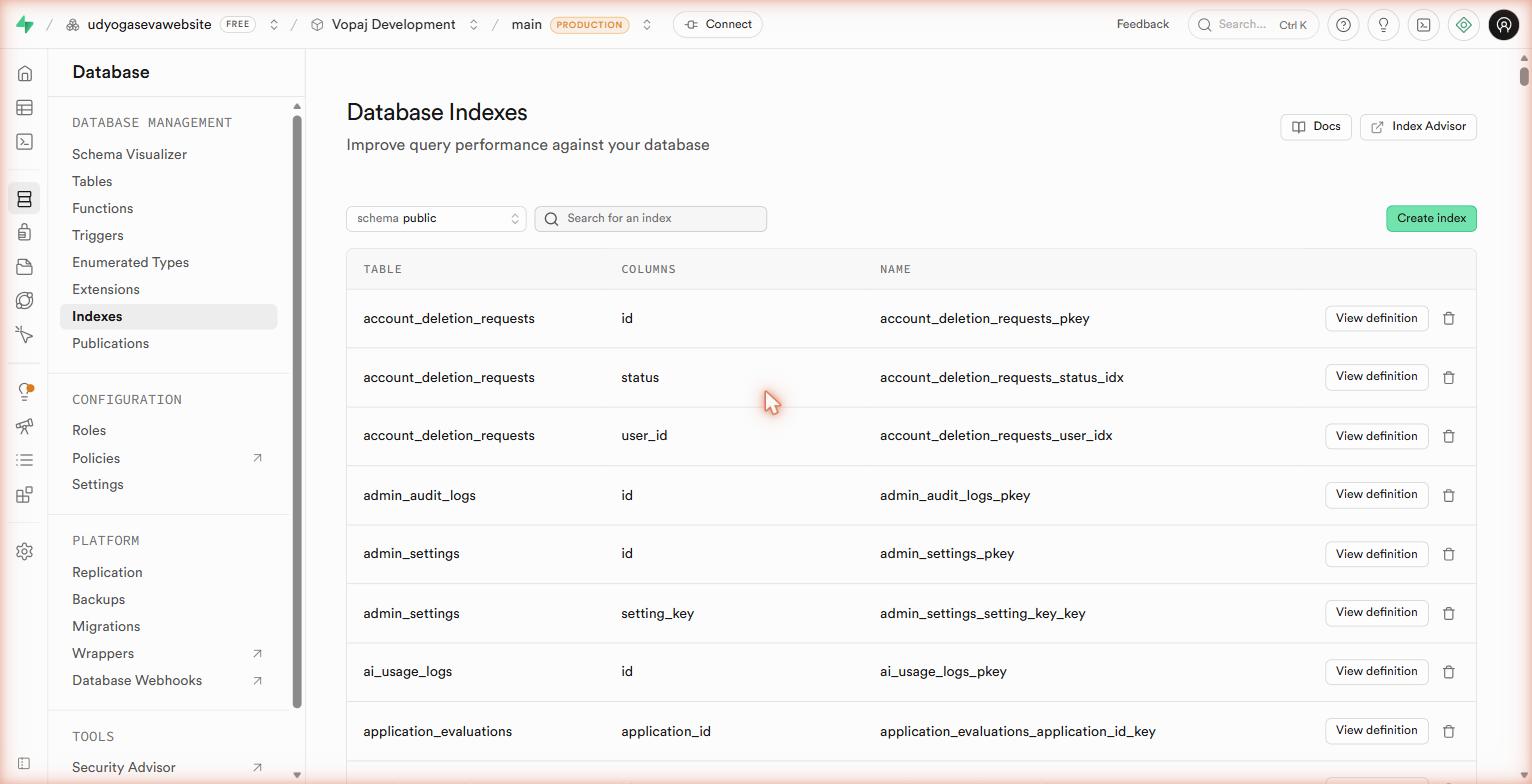The height and width of the screenshot is (784, 1532).
Task: Delete admin_settings_setting_key_key via trash icon
Action: 1448,613
